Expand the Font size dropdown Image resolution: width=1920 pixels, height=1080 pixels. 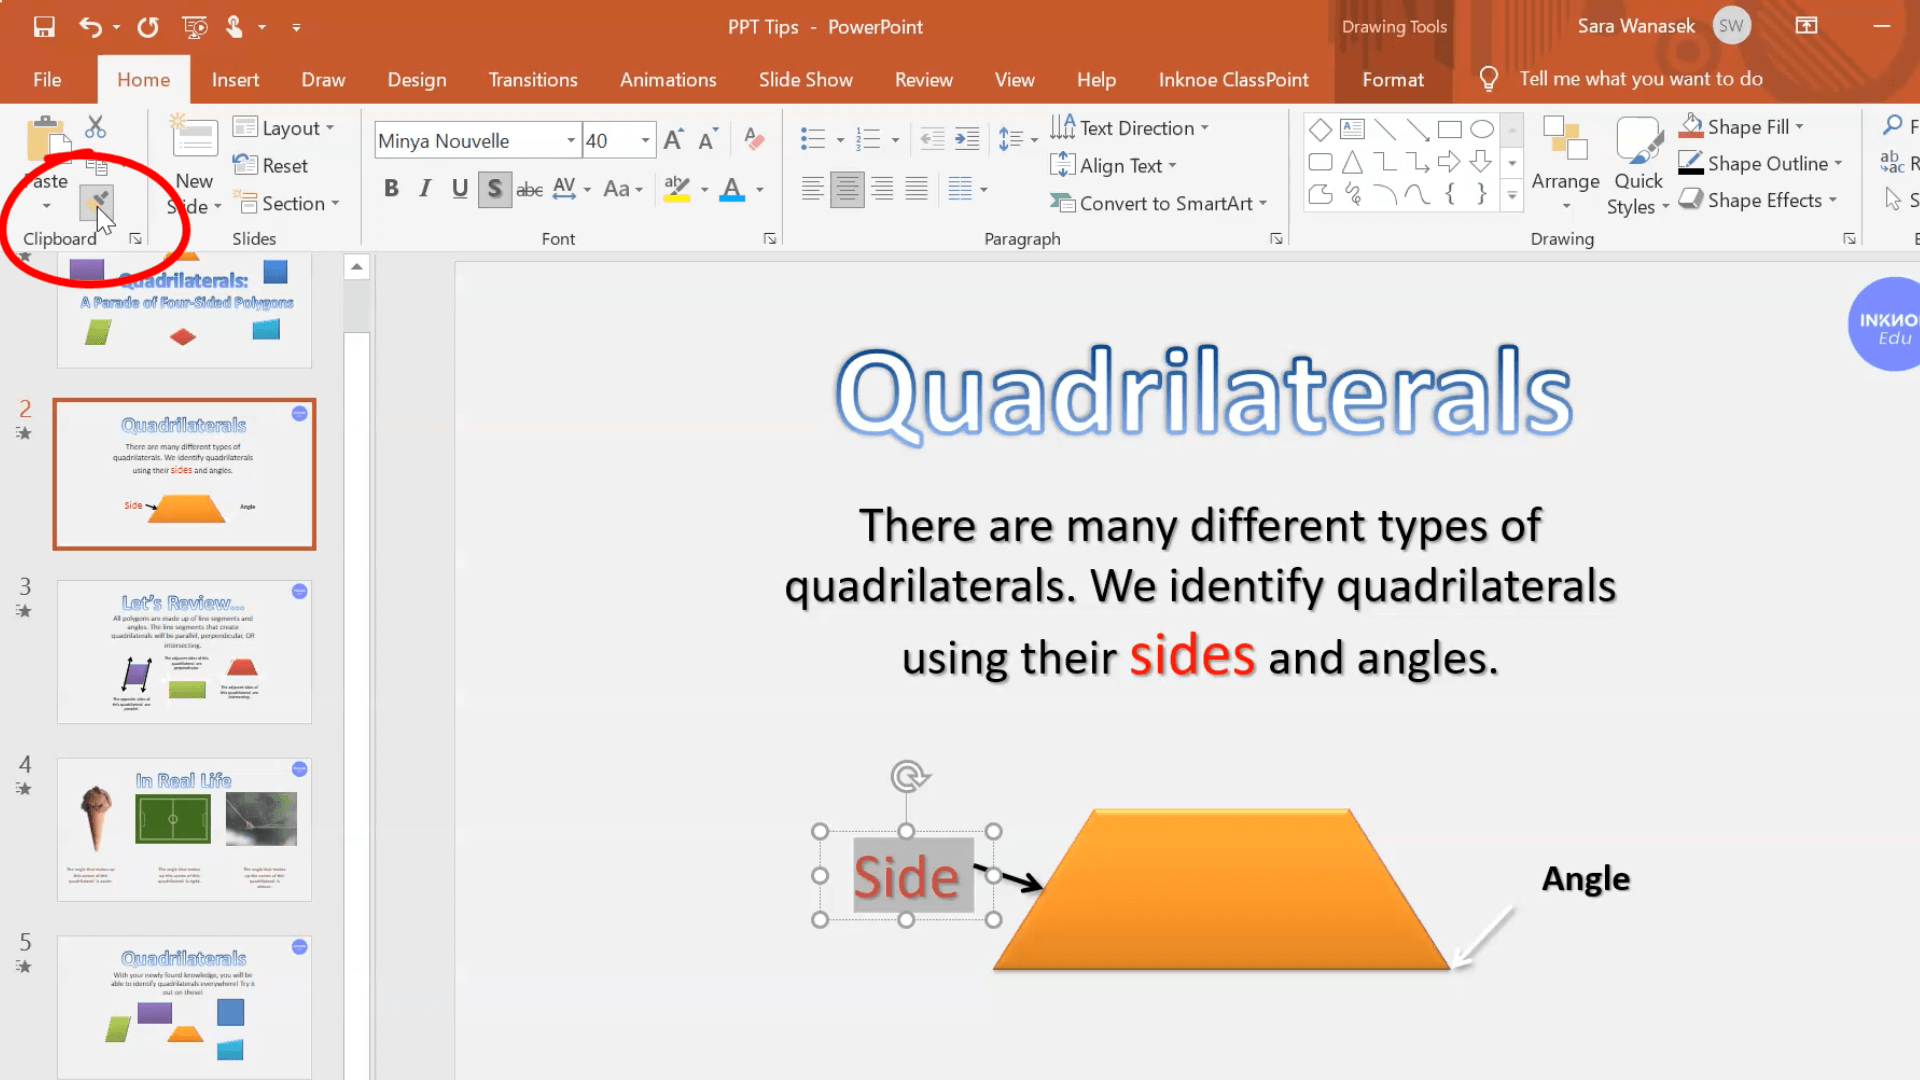pyautogui.click(x=644, y=142)
